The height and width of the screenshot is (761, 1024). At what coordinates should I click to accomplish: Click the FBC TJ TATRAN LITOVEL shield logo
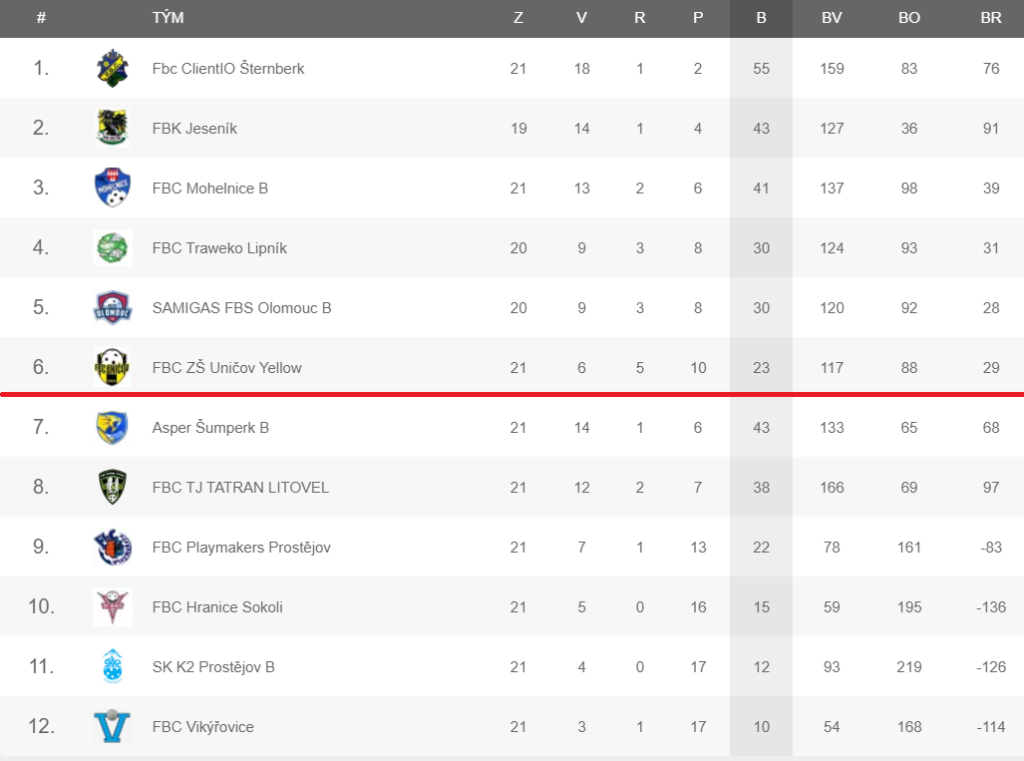pyautogui.click(x=112, y=487)
